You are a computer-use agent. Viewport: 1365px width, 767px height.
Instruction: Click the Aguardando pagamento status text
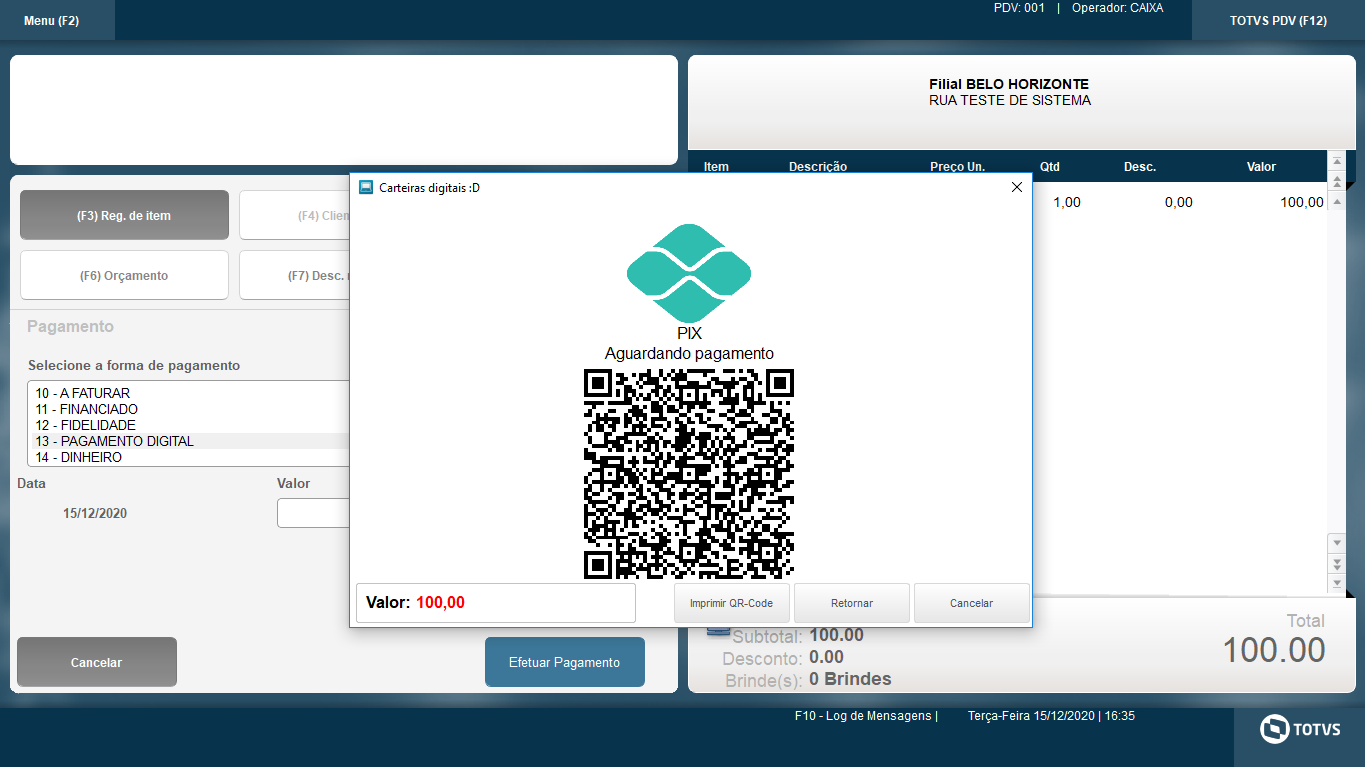pyautogui.click(x=689, y=353)
